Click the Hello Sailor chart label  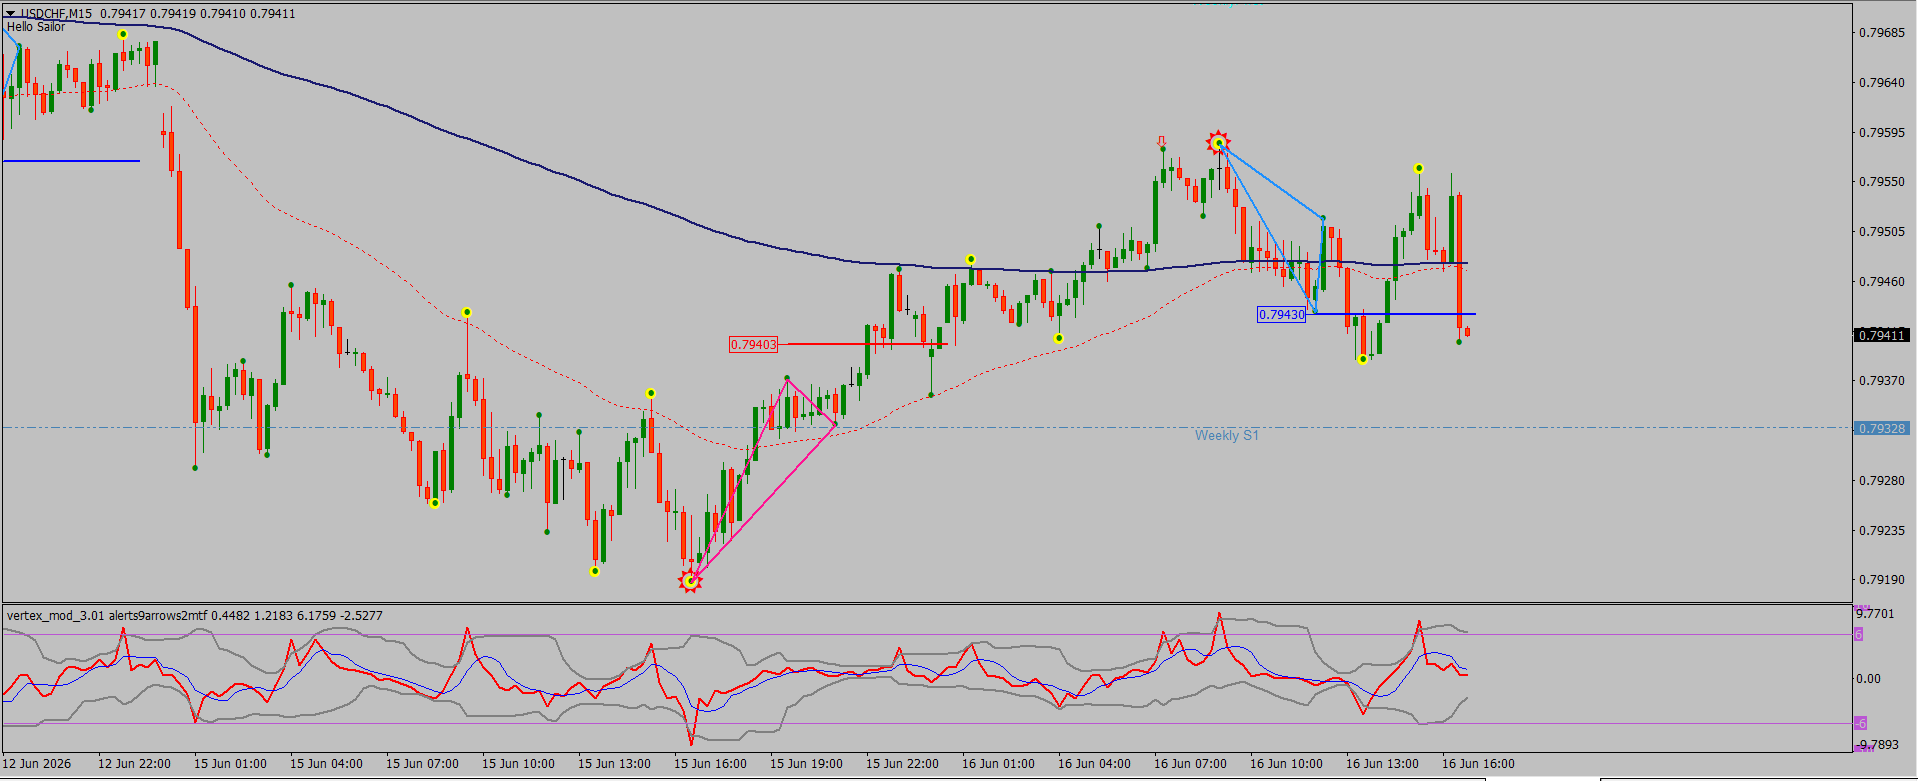pos(36,27)
